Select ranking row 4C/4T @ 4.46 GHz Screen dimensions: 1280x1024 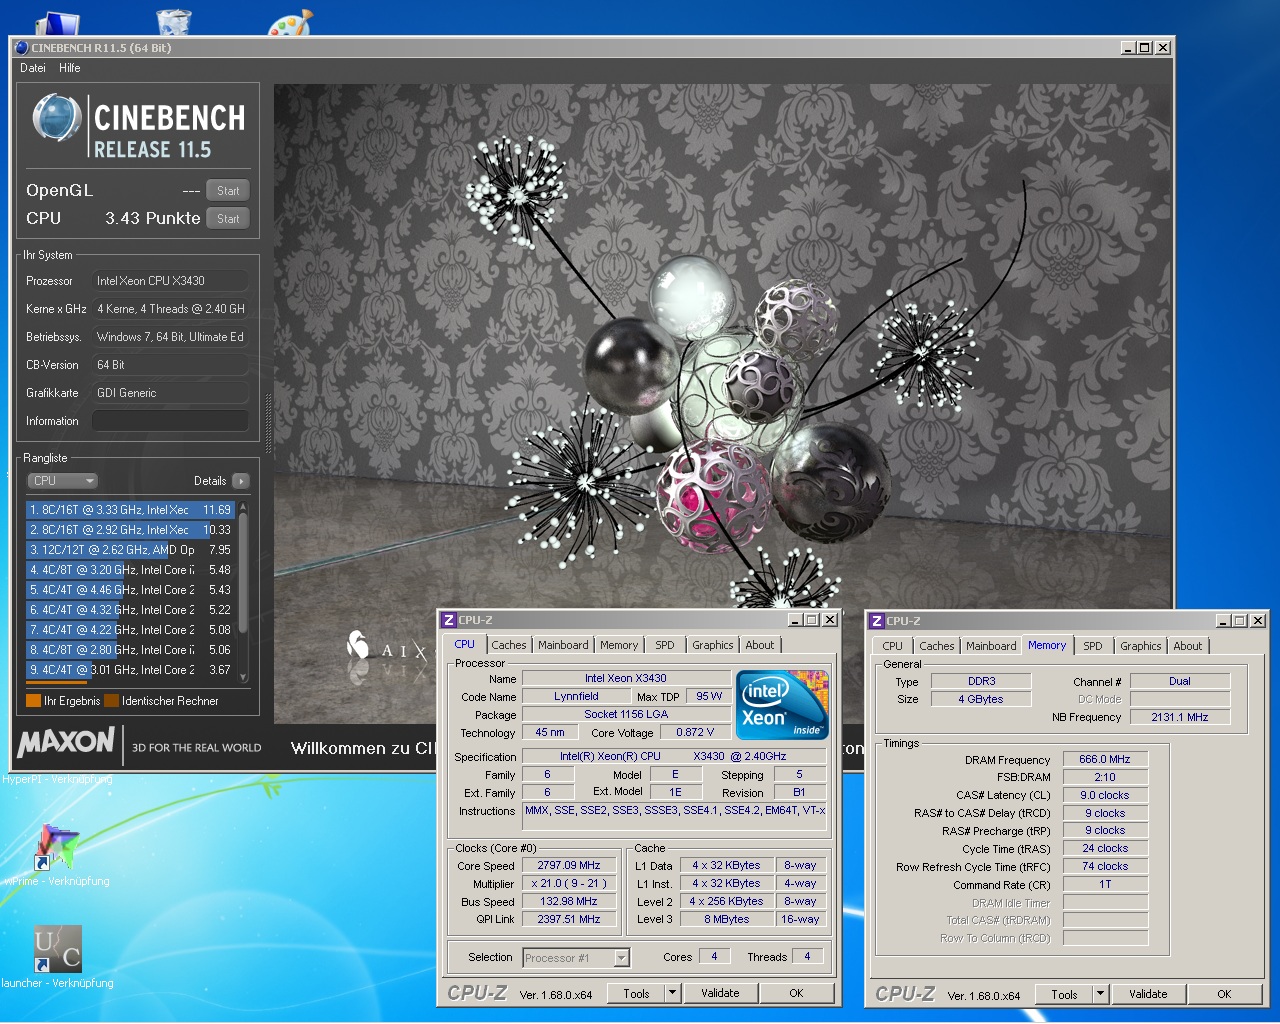tap(130, 590)
